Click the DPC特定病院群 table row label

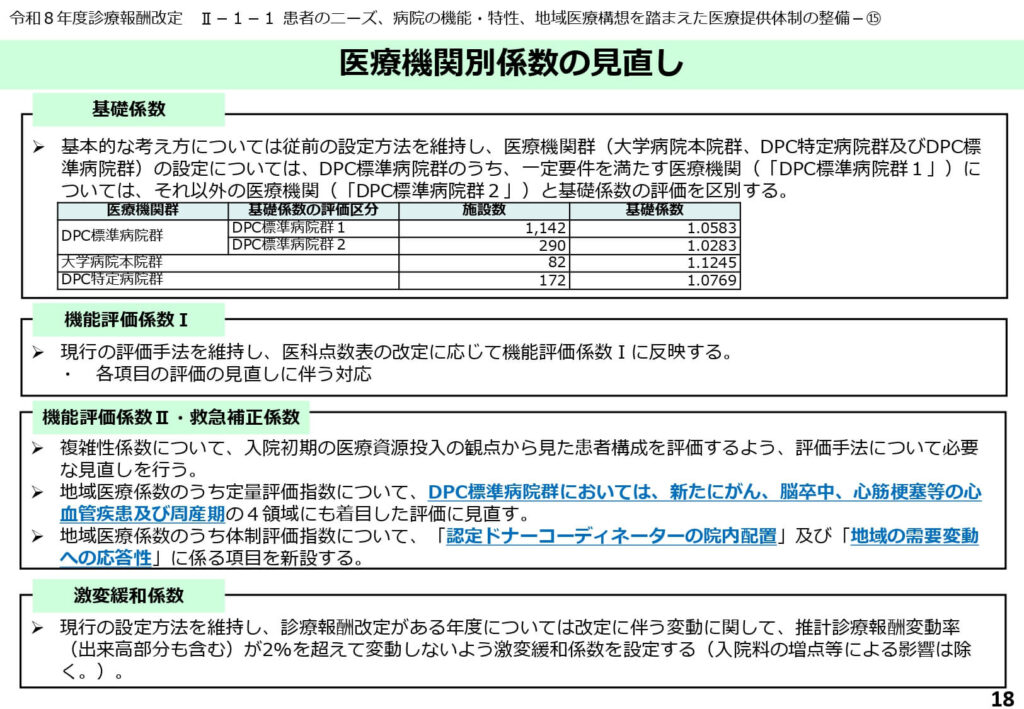tap(111, 280)
